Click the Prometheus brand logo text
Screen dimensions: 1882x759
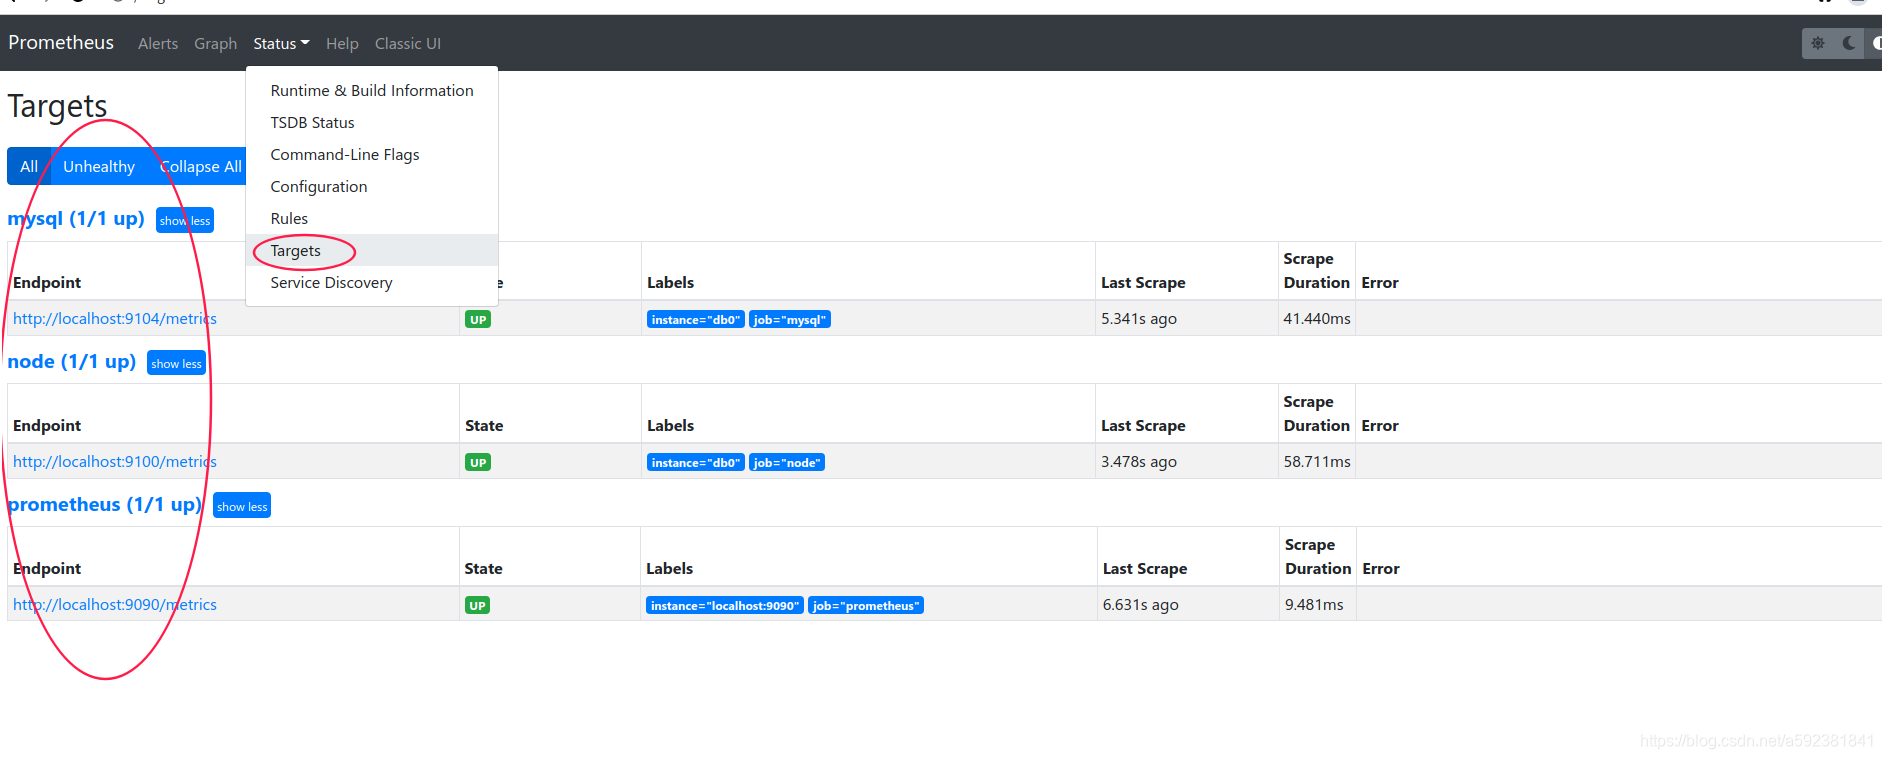(x=61, y=42)
